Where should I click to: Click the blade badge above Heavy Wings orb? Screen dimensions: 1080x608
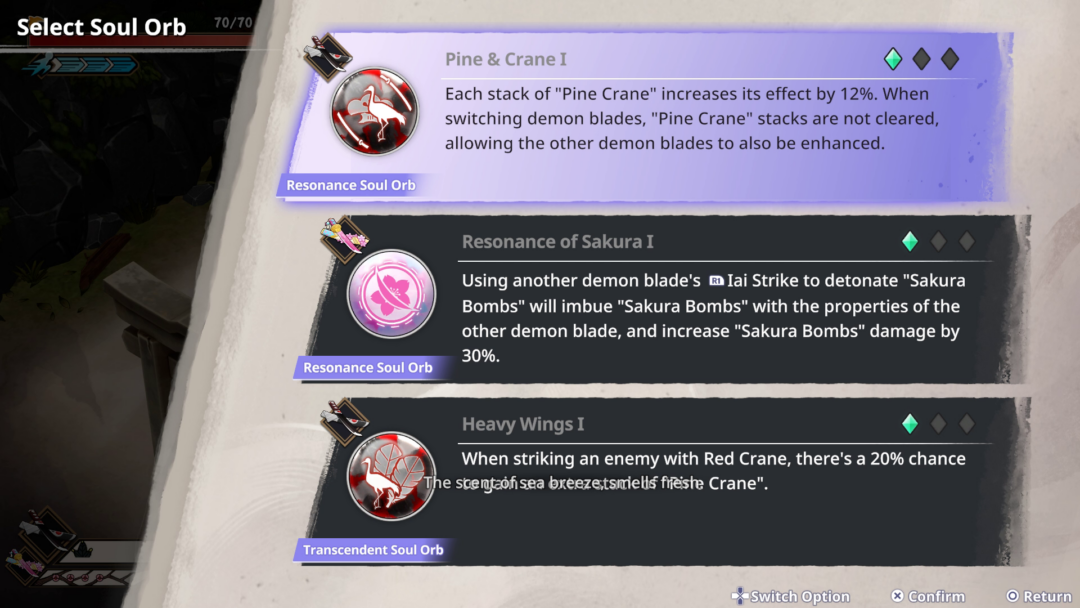pyautogui.click(x=344, y=421)
